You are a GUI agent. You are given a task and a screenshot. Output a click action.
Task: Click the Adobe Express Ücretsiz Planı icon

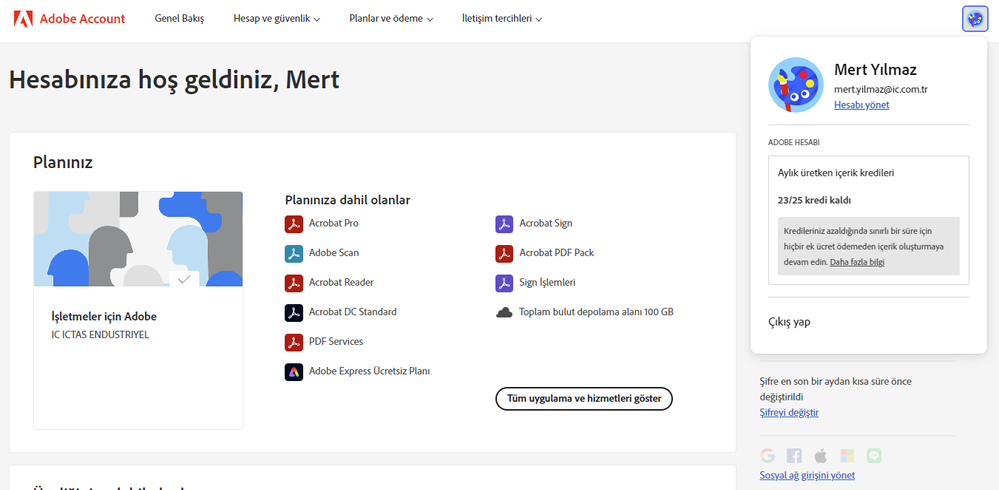click(x=294, y=371)
